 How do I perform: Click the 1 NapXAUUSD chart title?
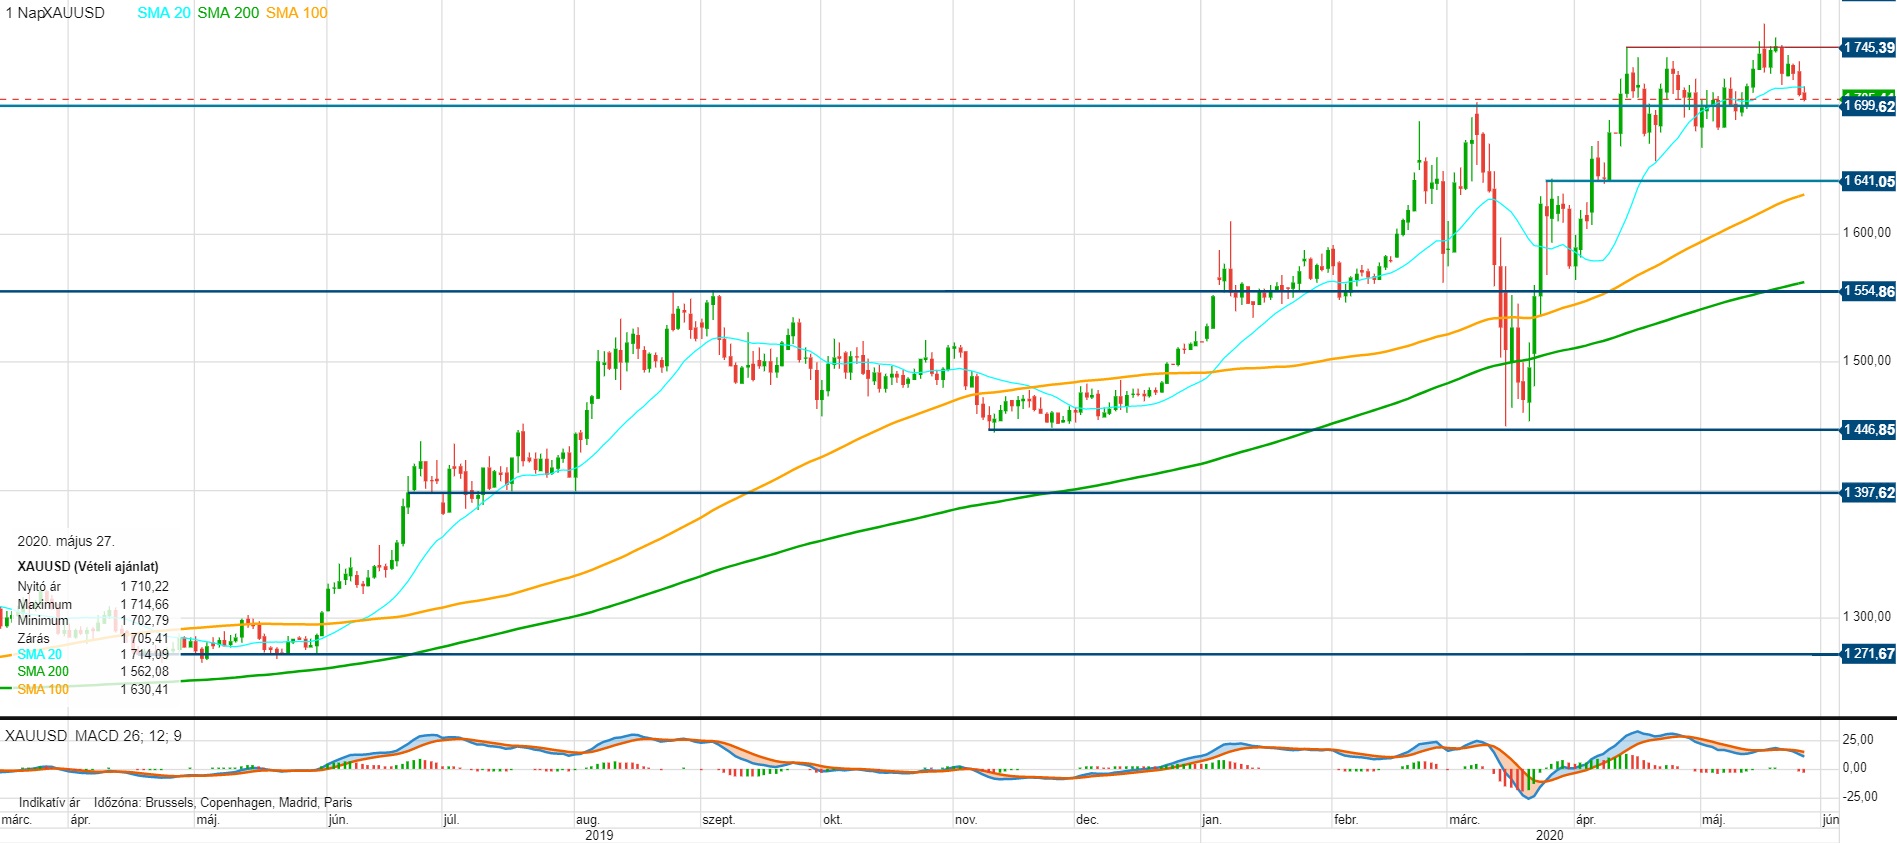tap(55, 13)
